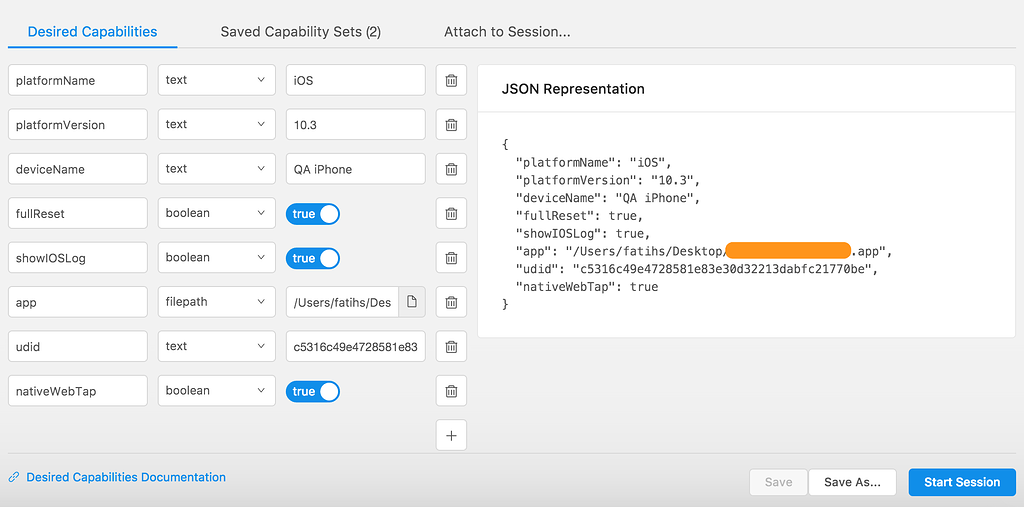This screenshot has width=1024, height=507.
Task: Click the "udid" line in JSON
Action: (x=696, y=269)
